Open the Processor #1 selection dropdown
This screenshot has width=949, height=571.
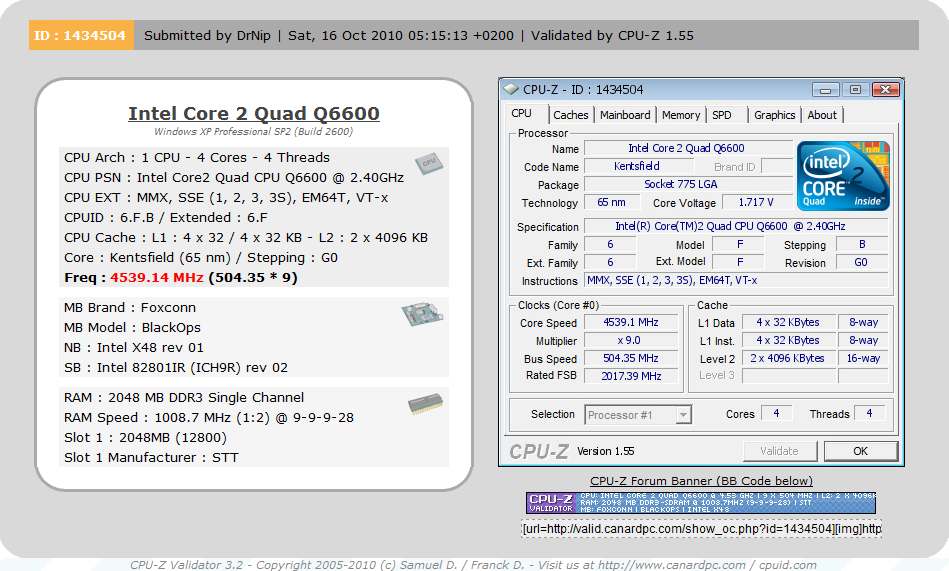(x=638, y=415)
